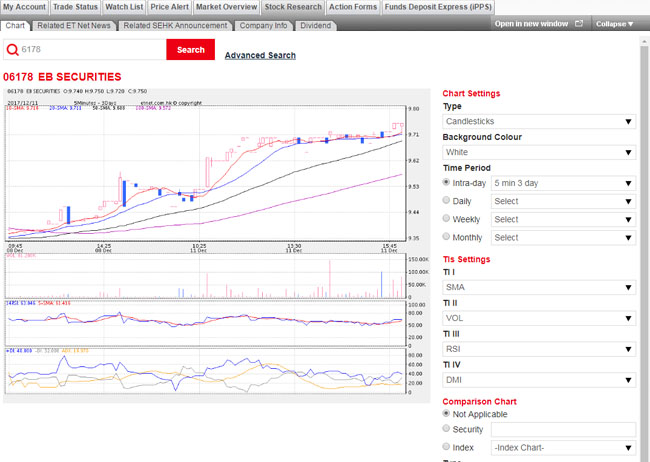650x462 pixels.
Task: Click the Comparison Chart heading
Action: coord(480,401)
